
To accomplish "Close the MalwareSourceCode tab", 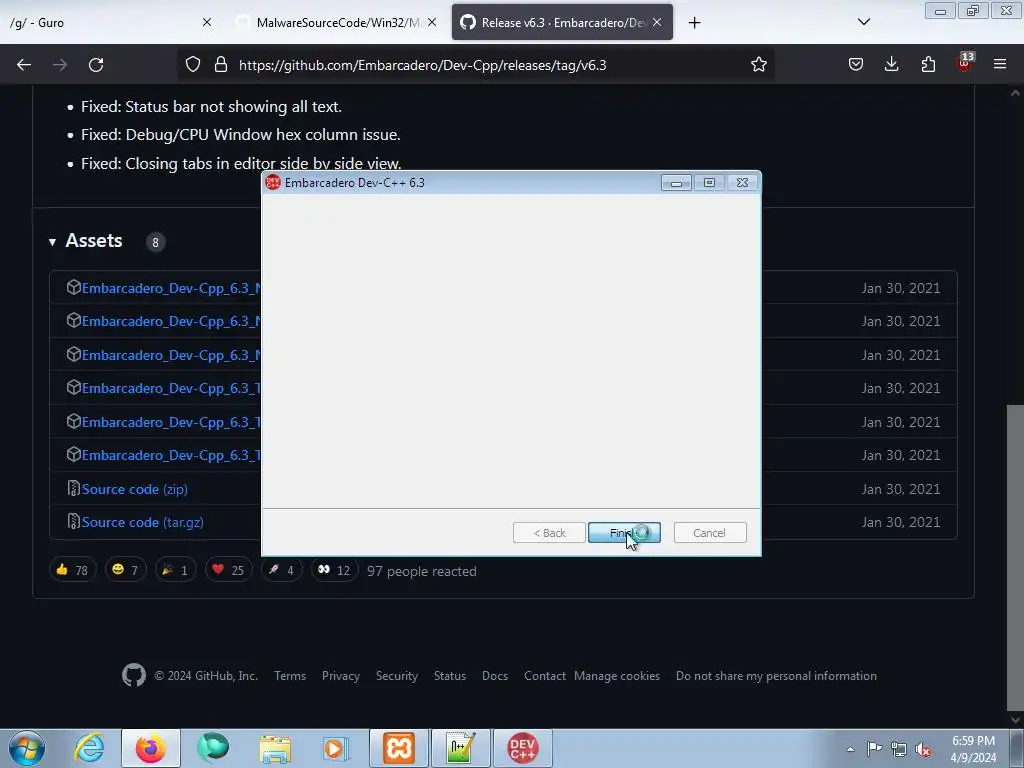I will coord(432,23).
